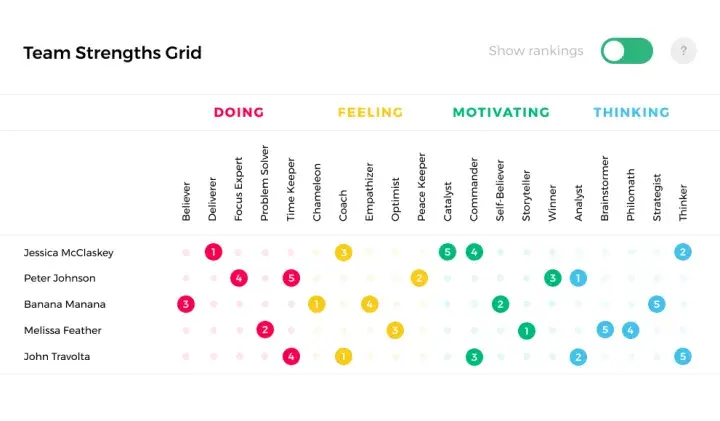Click Jessica McClaskey's red Deliverer badge 1

pyautogui.click(x=213, y=252)
